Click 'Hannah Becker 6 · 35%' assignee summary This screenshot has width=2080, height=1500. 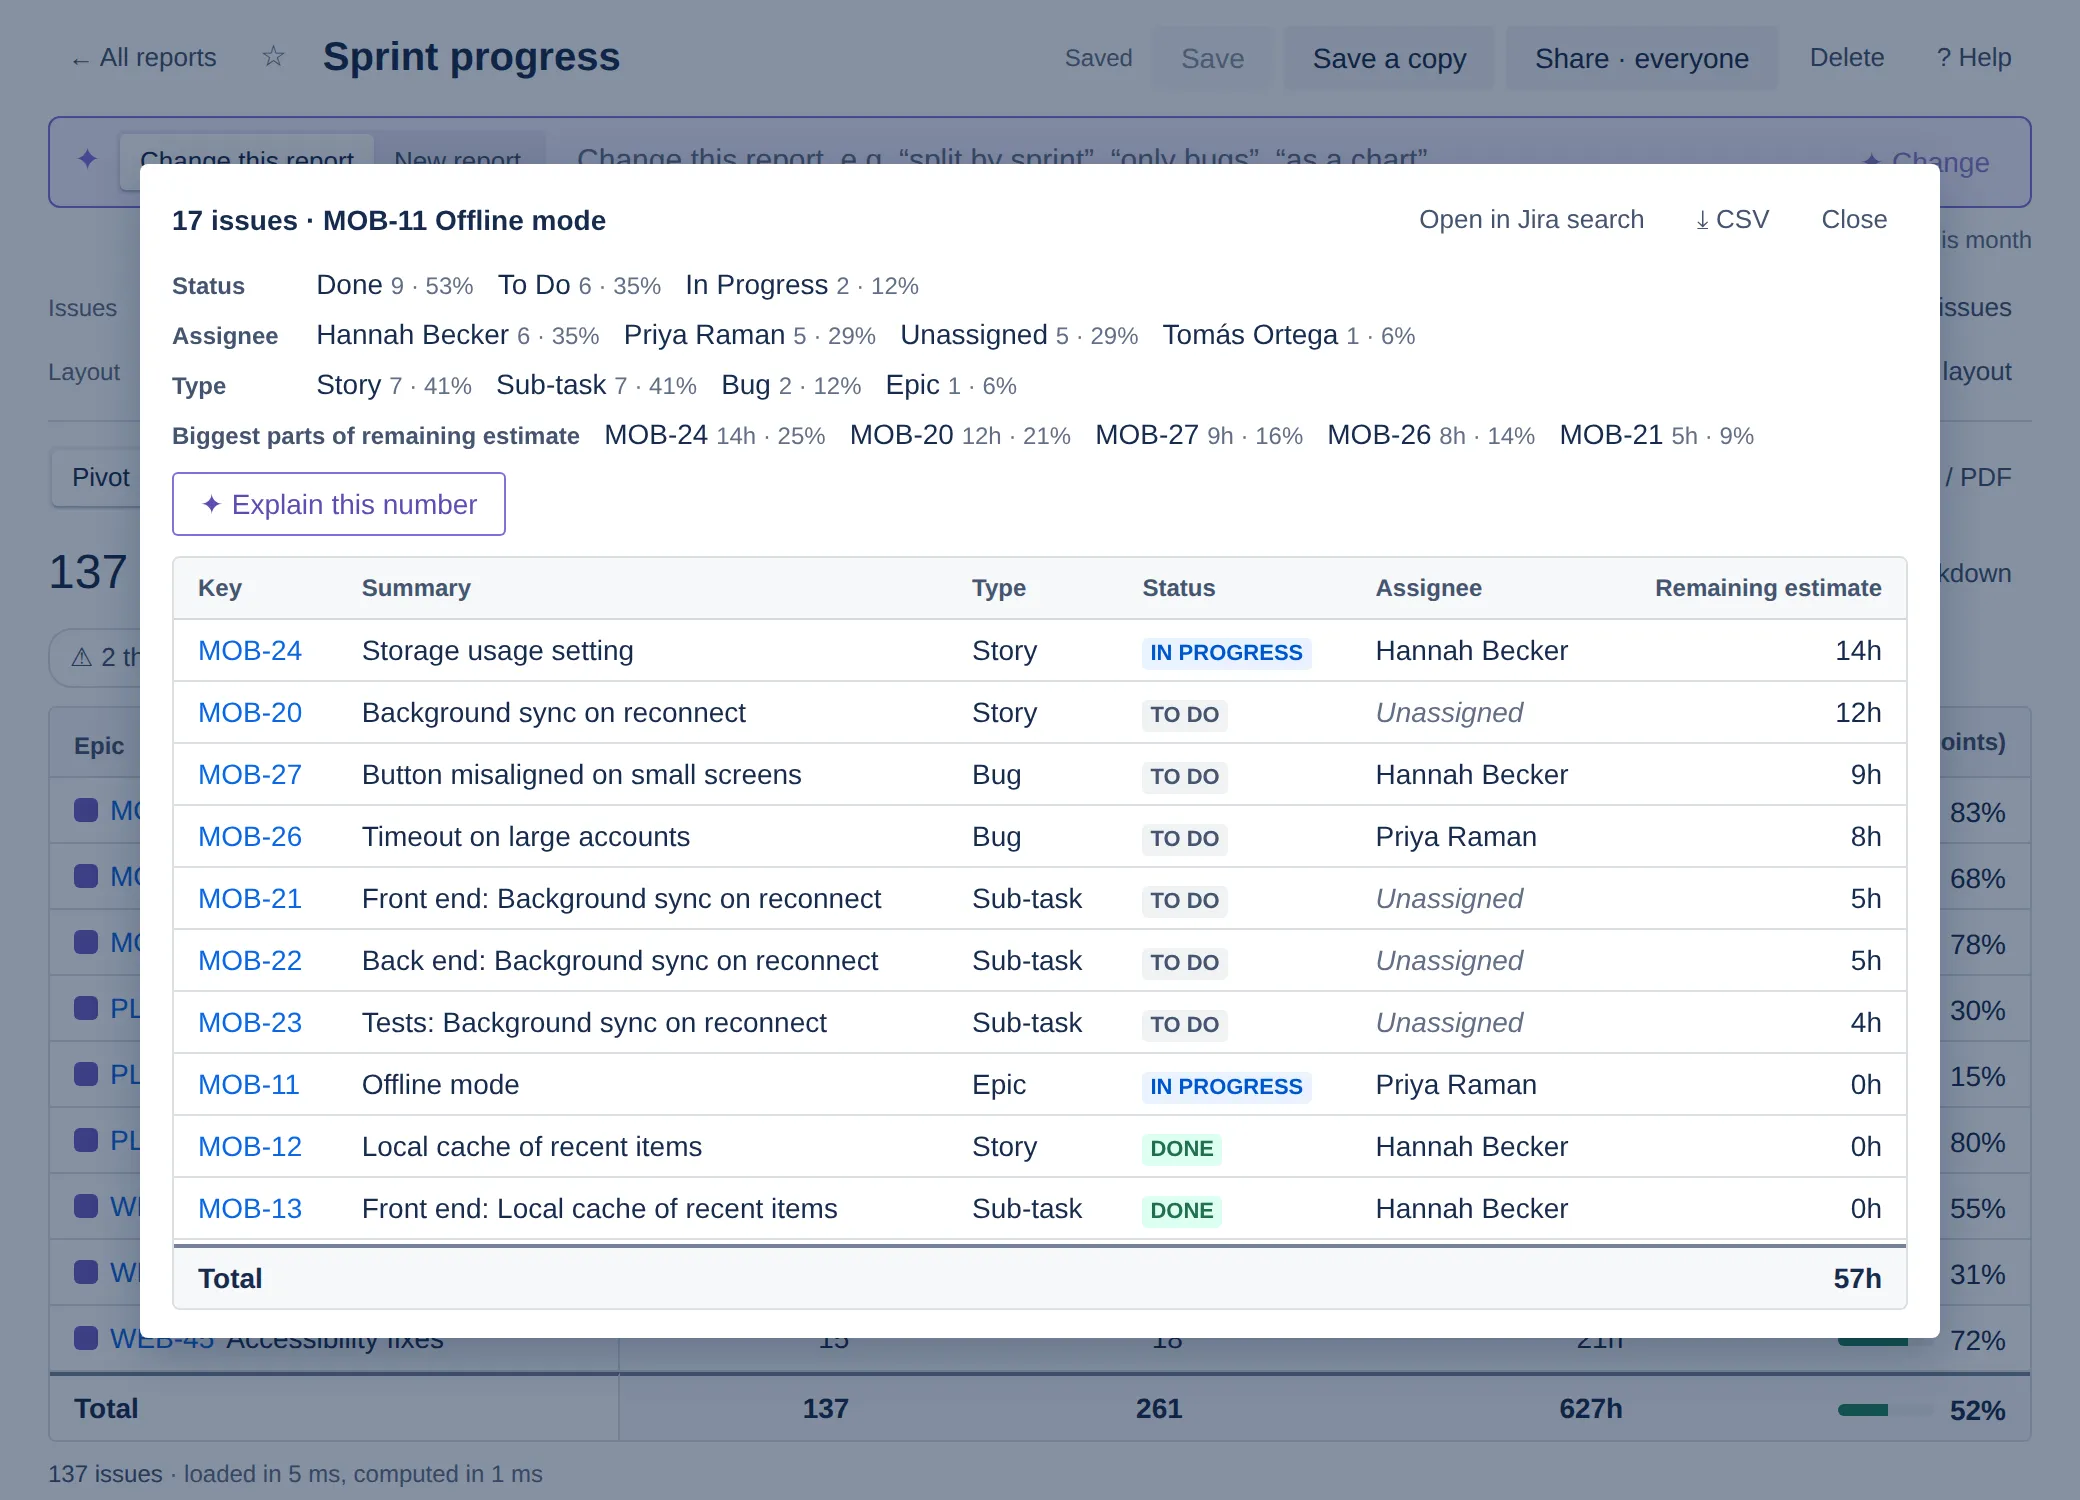coord(458,336)
